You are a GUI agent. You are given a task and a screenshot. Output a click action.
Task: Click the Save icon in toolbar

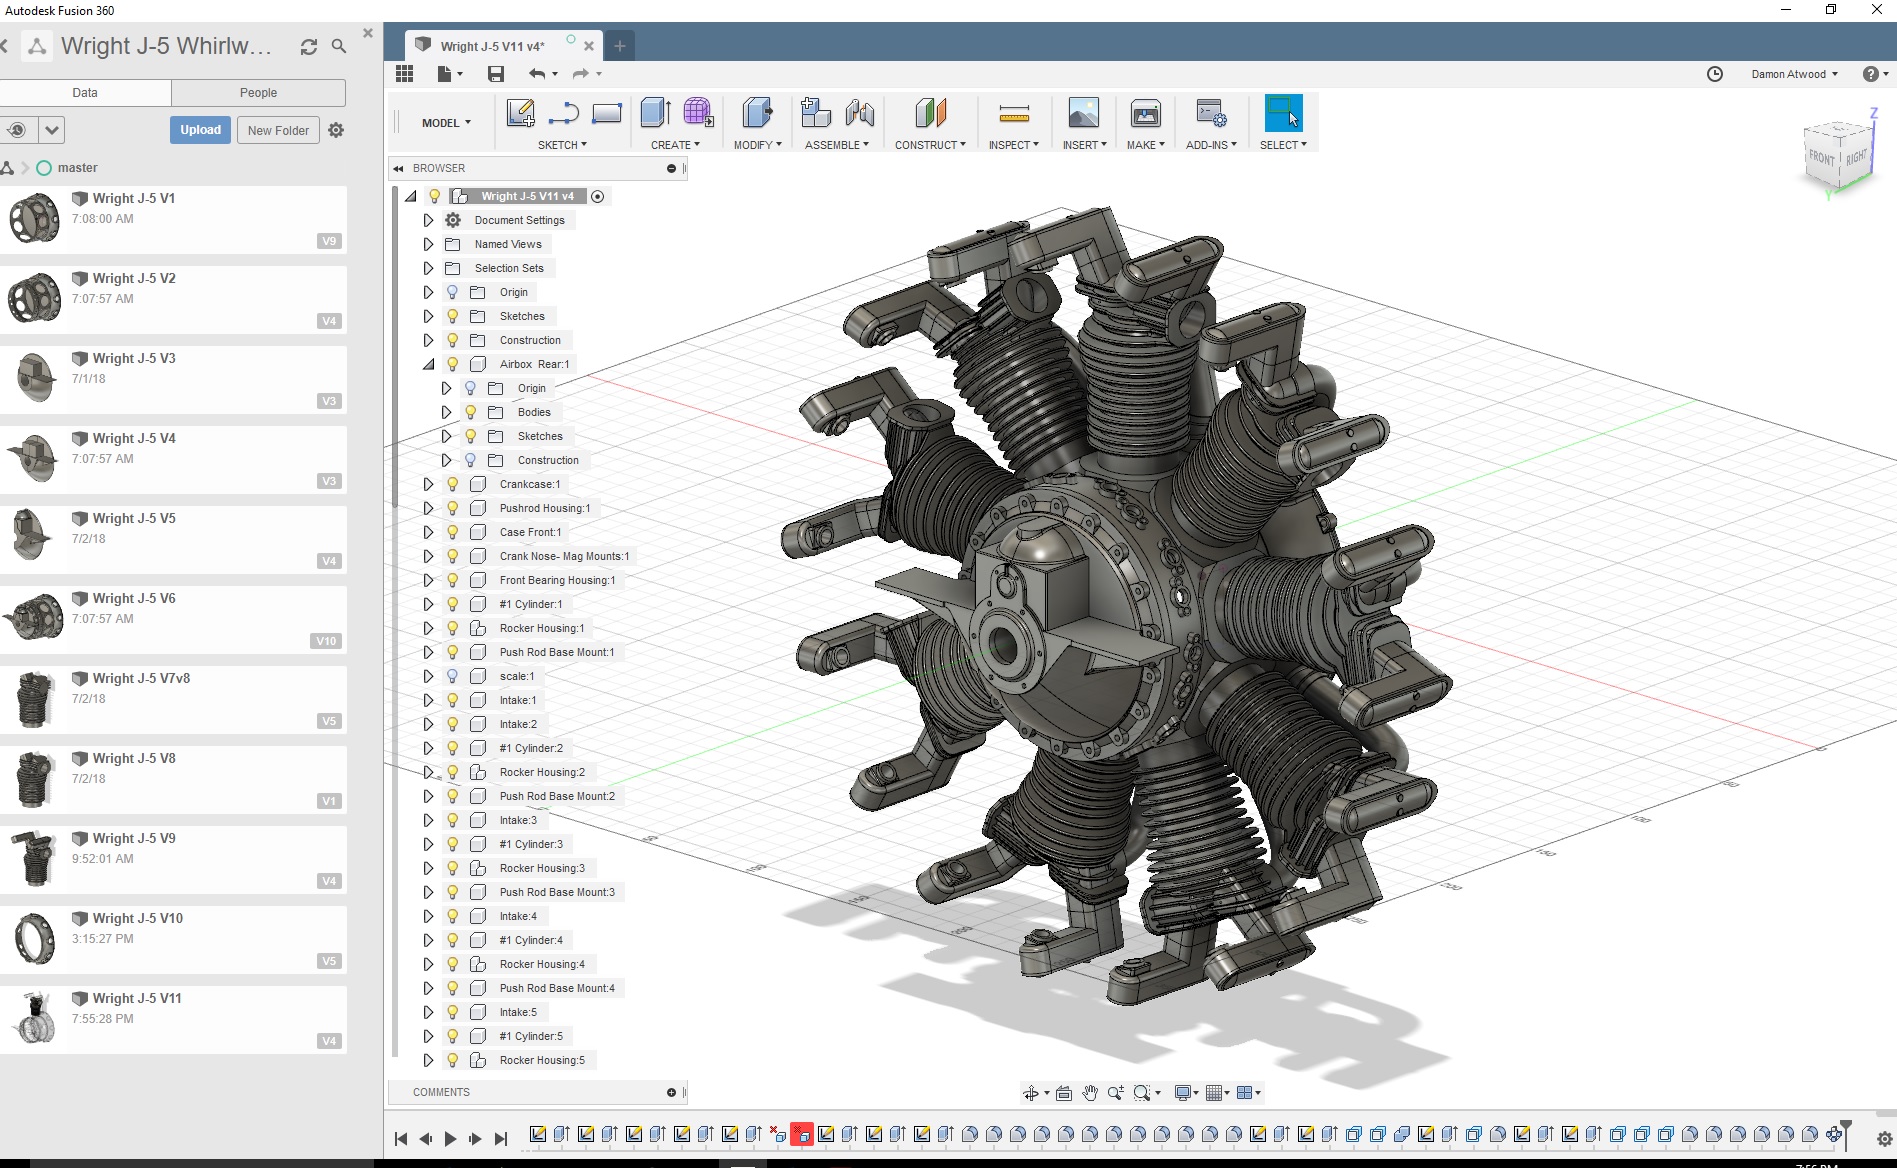[x=495, y=74]
